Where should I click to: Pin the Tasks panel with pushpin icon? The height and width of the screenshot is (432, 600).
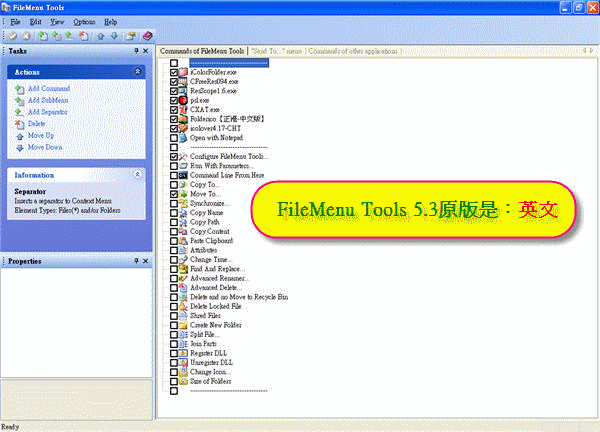pos(136,50)
